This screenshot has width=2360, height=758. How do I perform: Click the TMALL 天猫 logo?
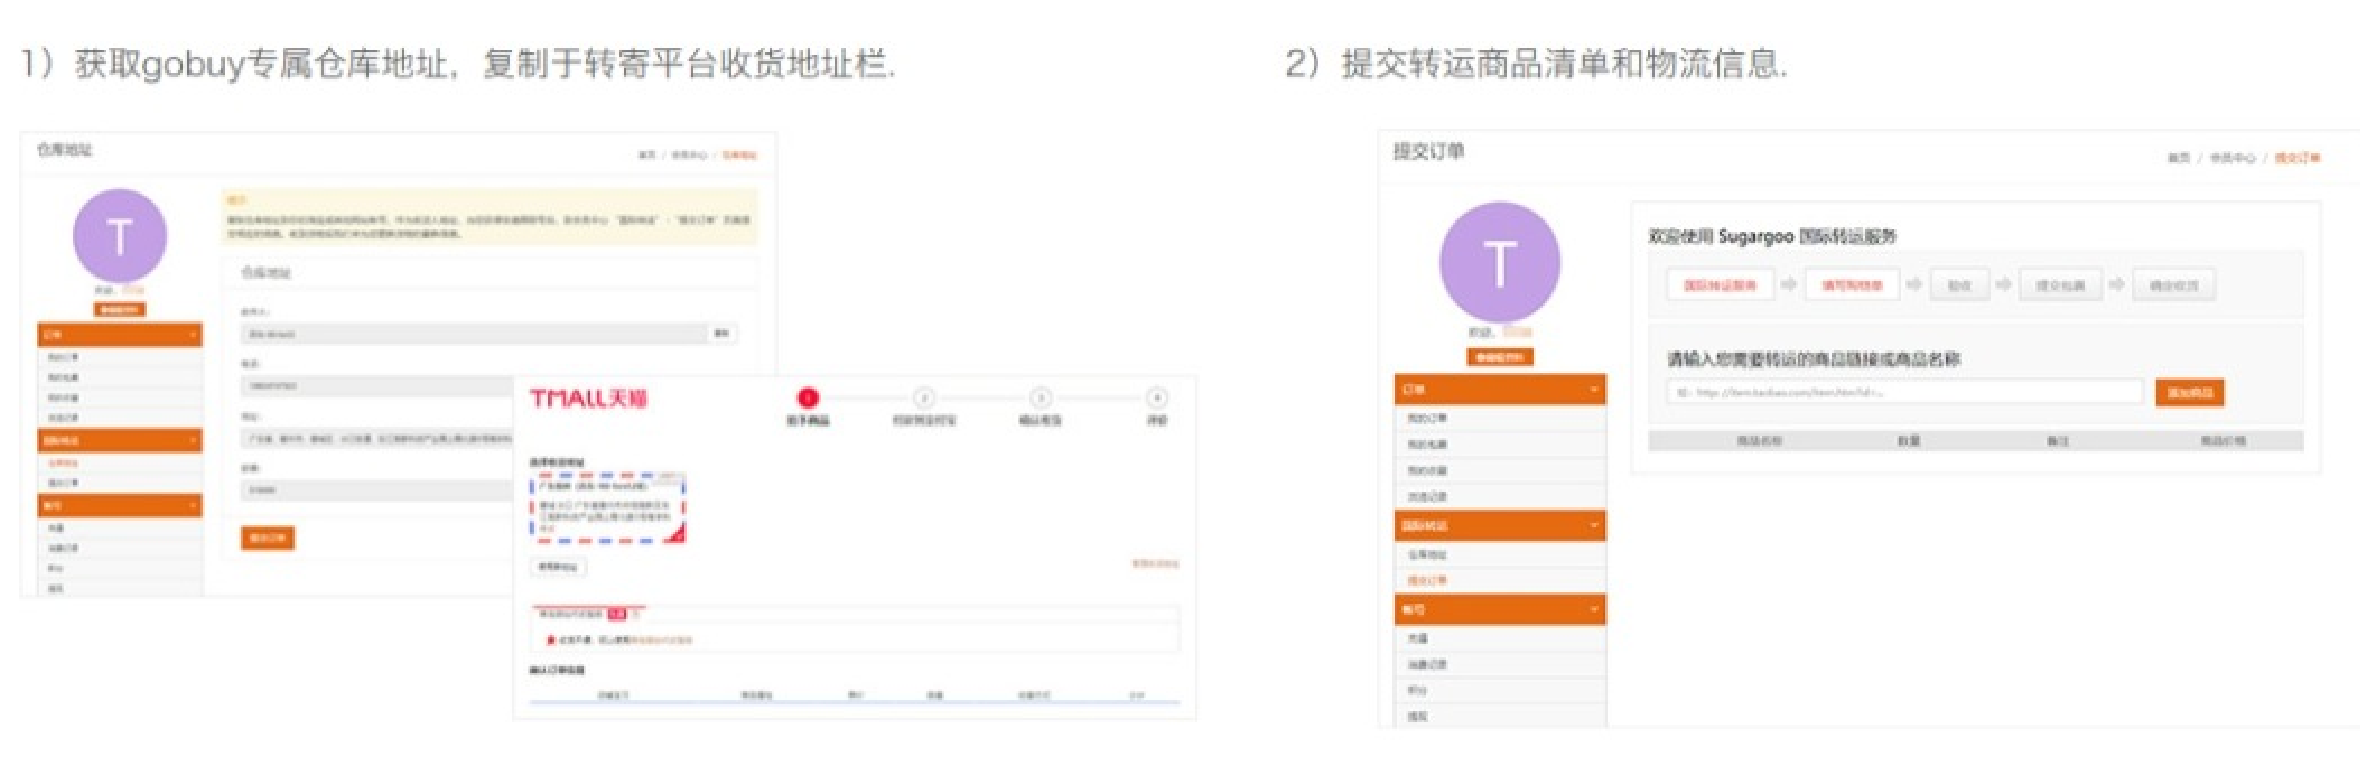click(588, 399)
